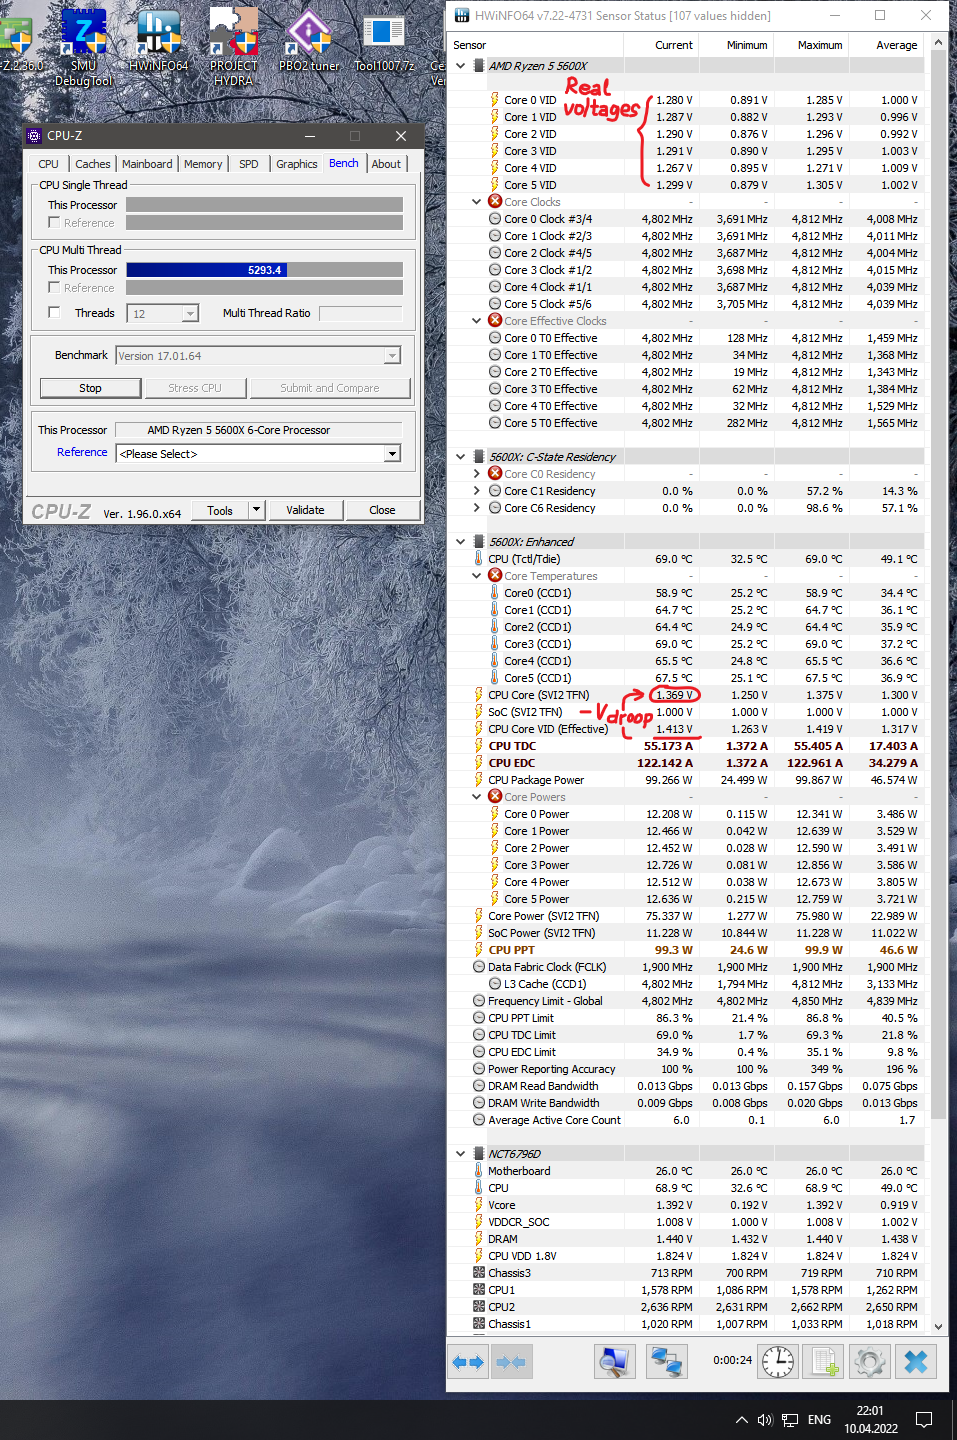This screenshot has width=957, height=1440.
Task: Open the SMU Debug Tool desktop icon
Action: point(83,46)
